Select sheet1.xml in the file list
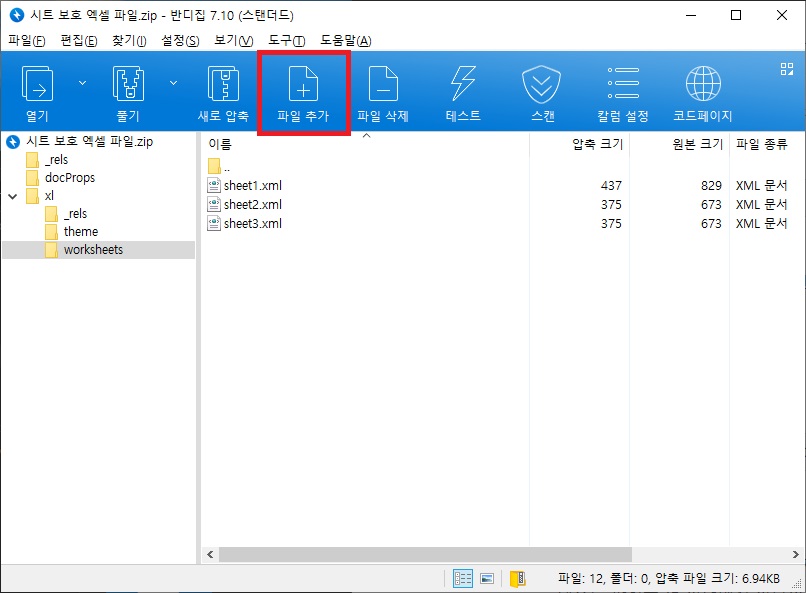 click(252, 186)
